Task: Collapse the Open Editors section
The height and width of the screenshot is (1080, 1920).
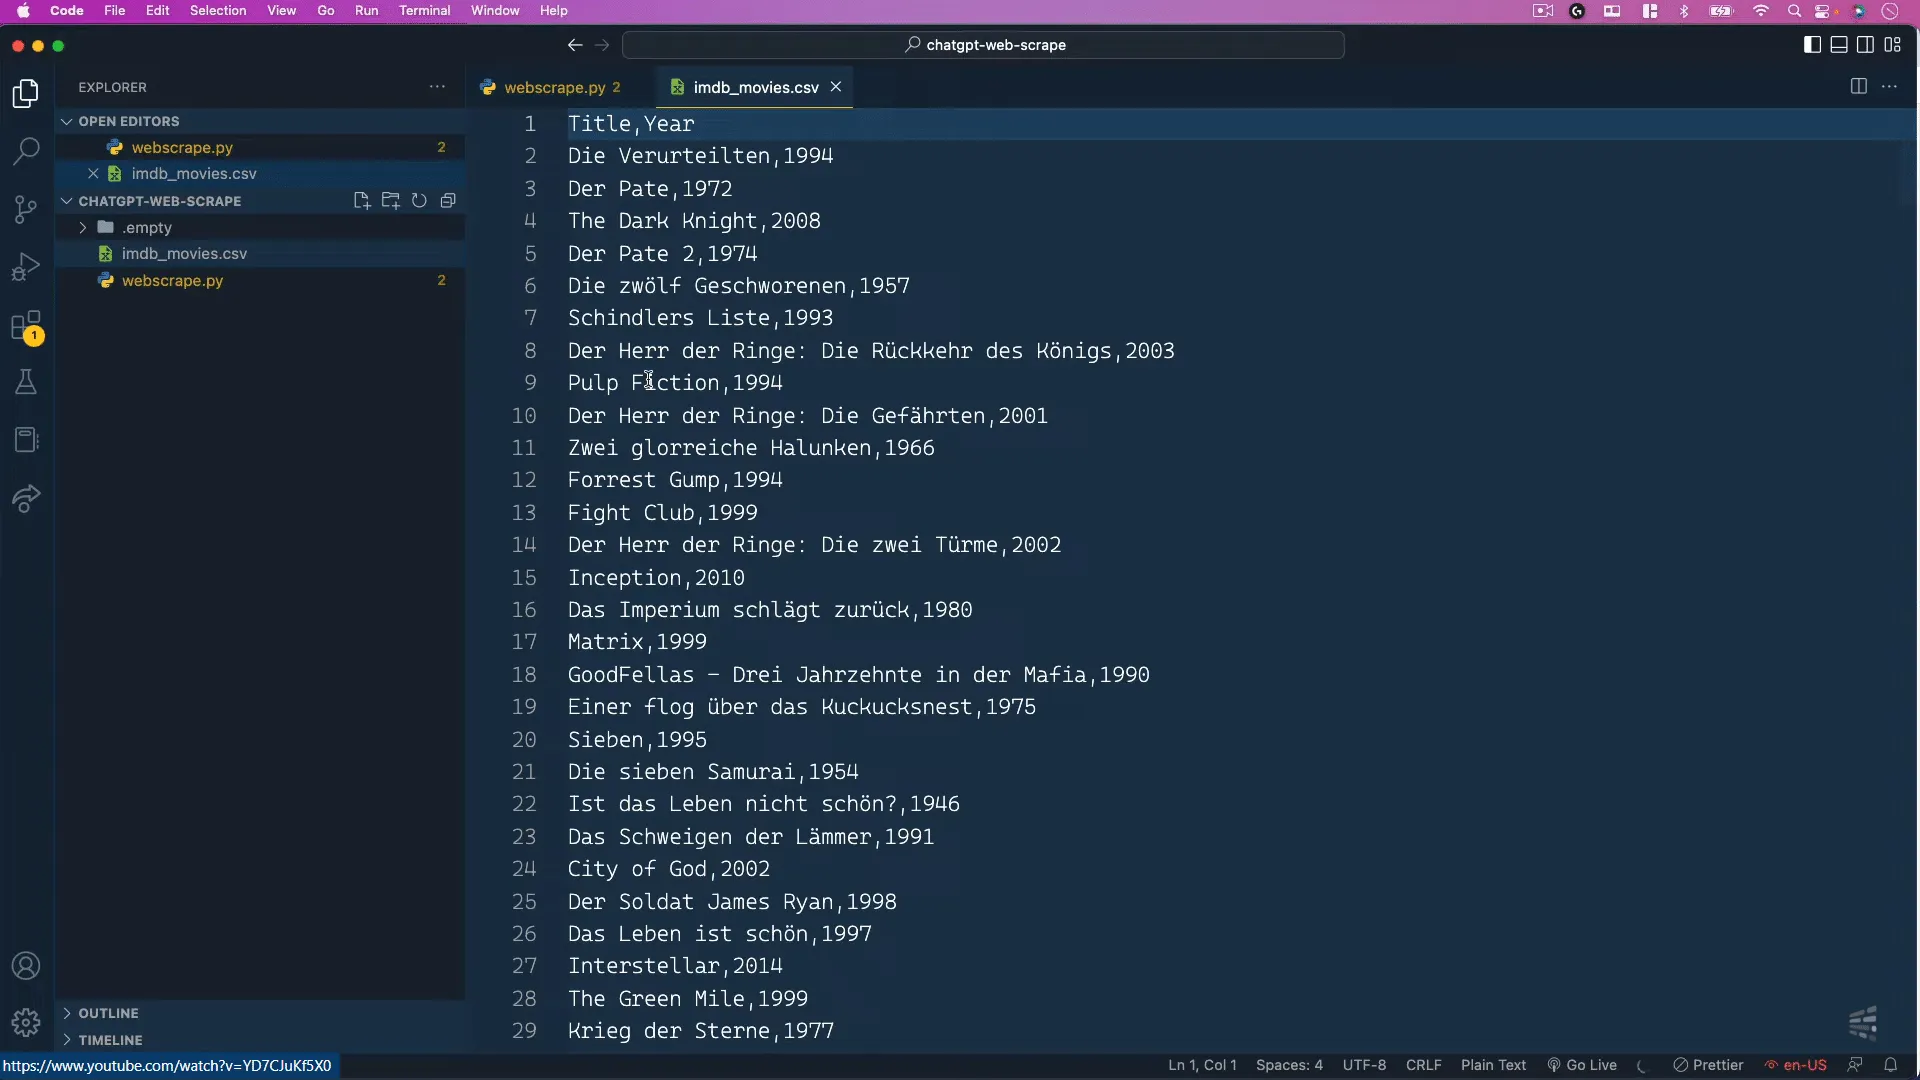Action: [x=260, y=121]
